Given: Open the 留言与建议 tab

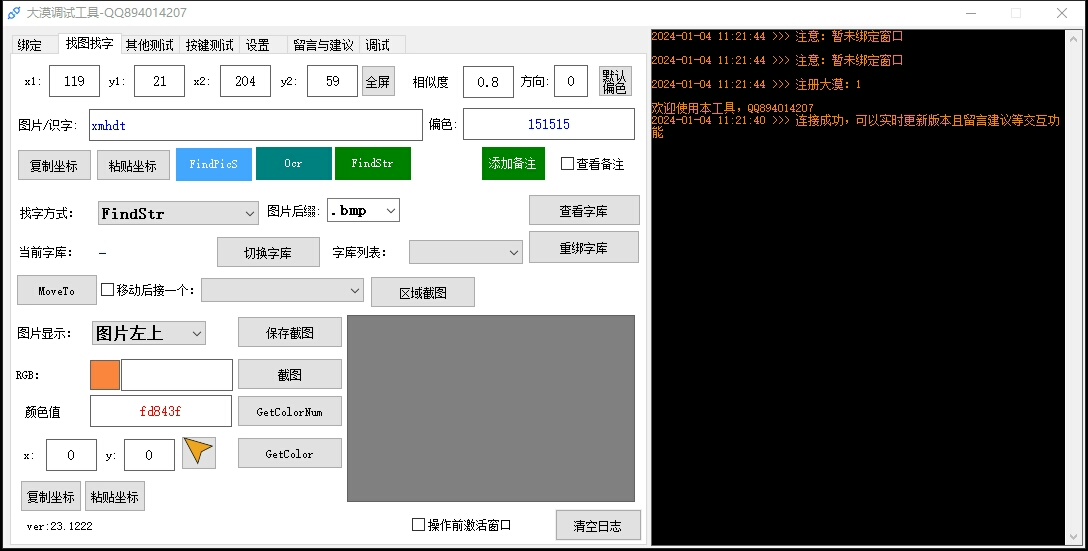Looking at the screenshot, I should [x=323, y=45].
